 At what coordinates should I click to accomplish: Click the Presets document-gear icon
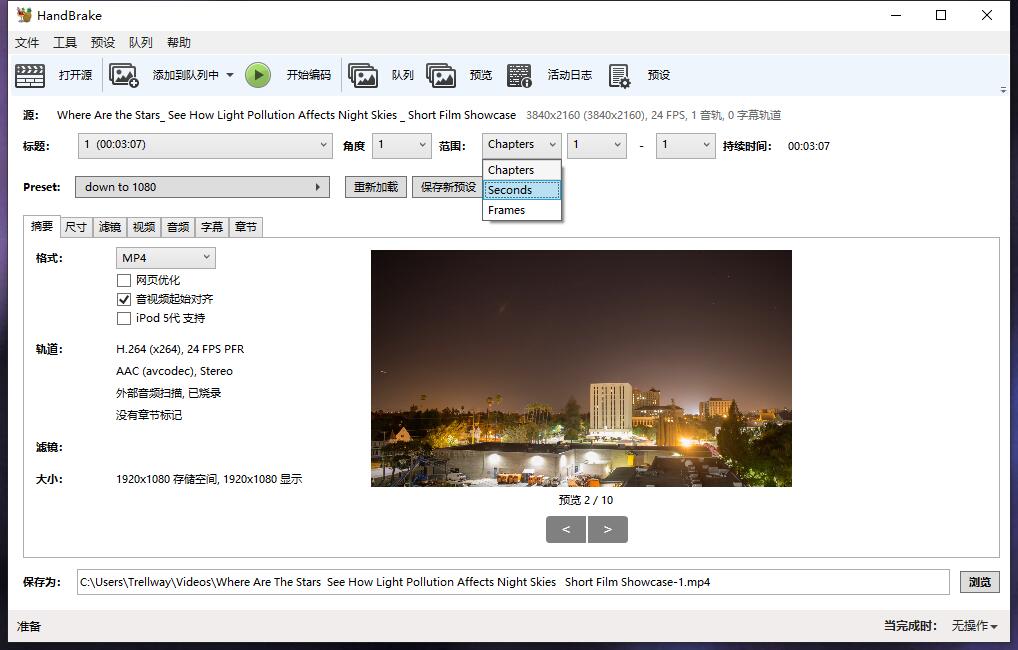pos(619,75)
